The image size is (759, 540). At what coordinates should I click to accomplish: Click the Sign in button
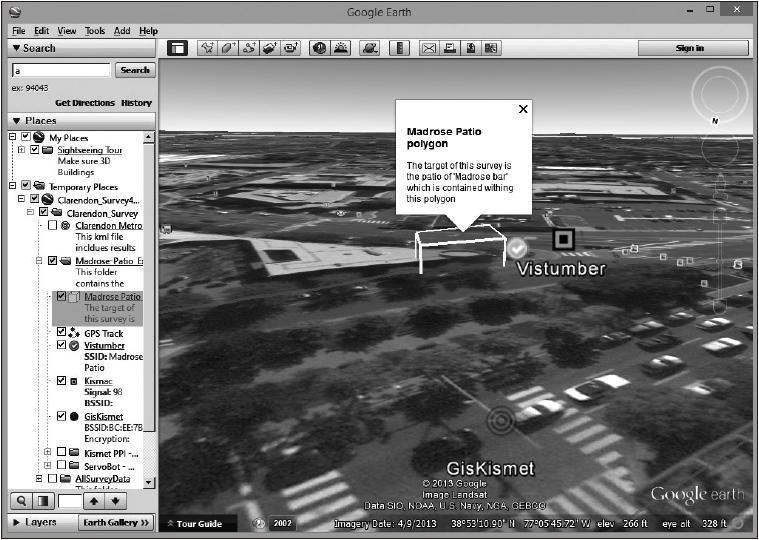point(692,48)
